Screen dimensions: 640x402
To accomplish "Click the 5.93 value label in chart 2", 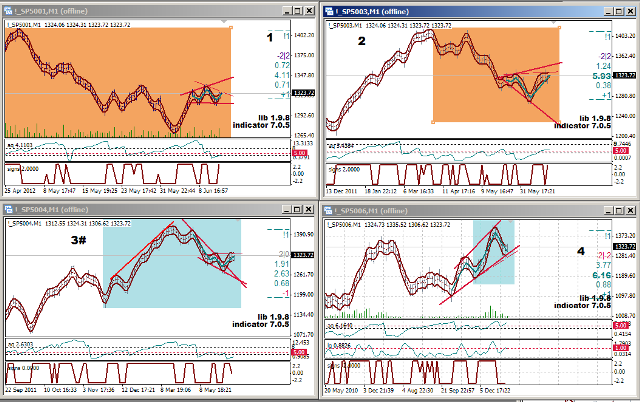I will click(600, 76).
